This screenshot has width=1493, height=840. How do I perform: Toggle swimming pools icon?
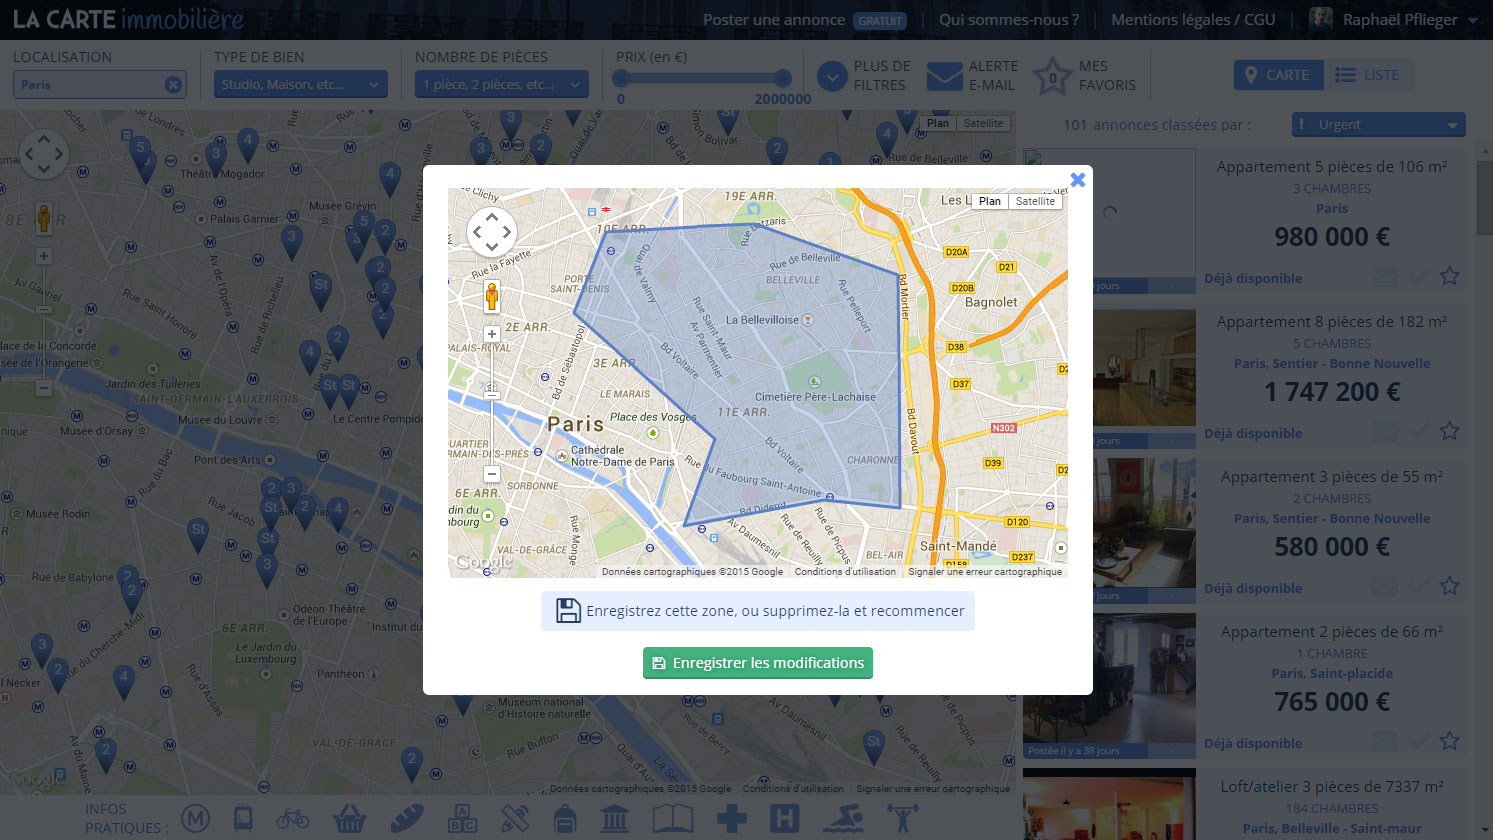point(843,819)
